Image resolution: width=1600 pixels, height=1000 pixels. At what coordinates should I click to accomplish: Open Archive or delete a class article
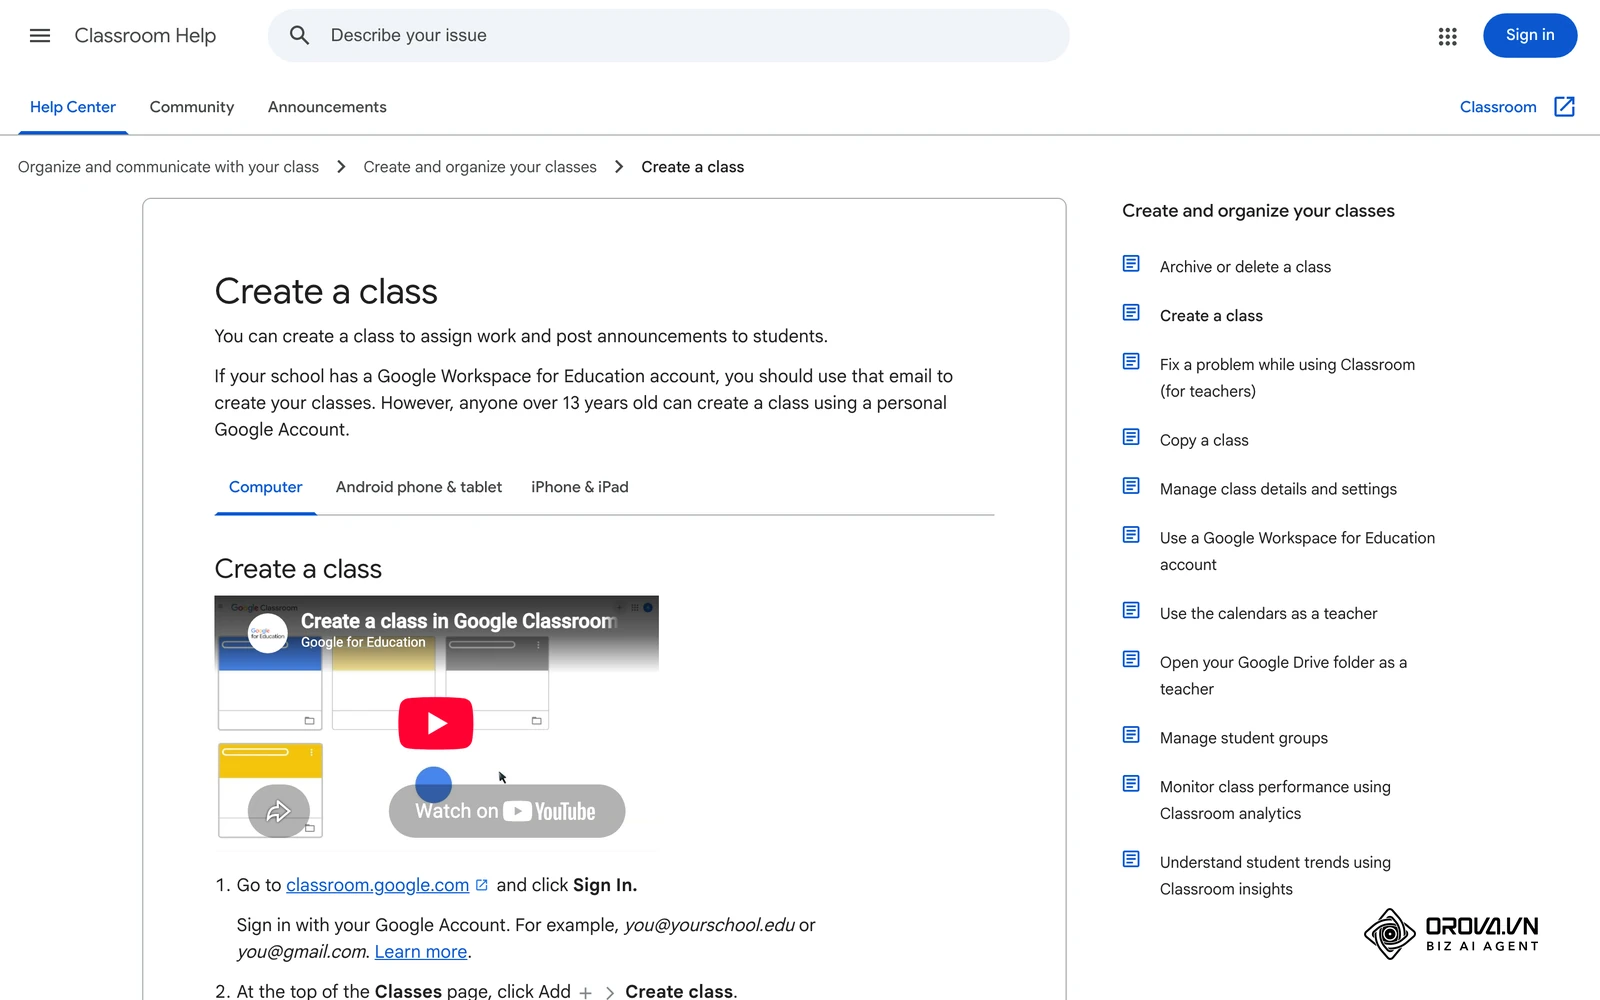pos(1245,267)
